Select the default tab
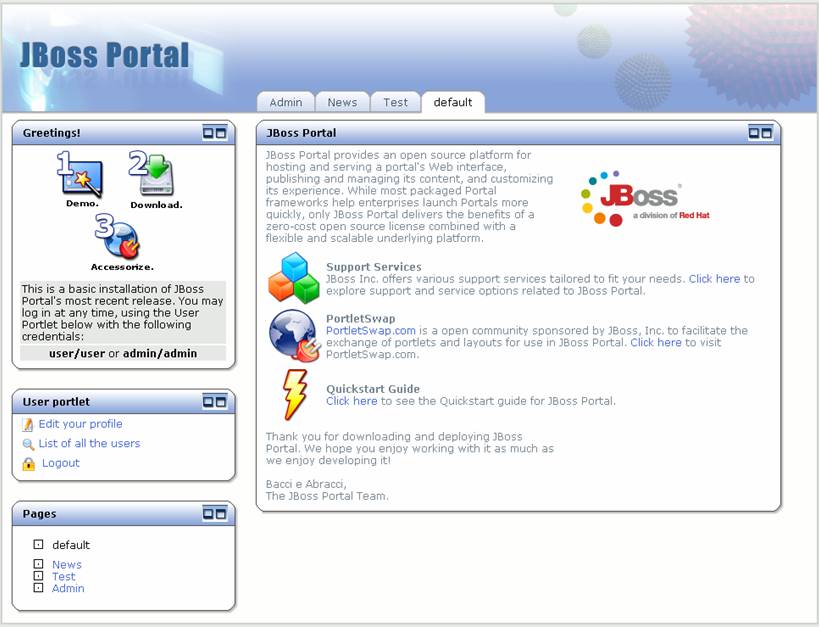This screenshot has width=819, height=627. coord(453,102)
